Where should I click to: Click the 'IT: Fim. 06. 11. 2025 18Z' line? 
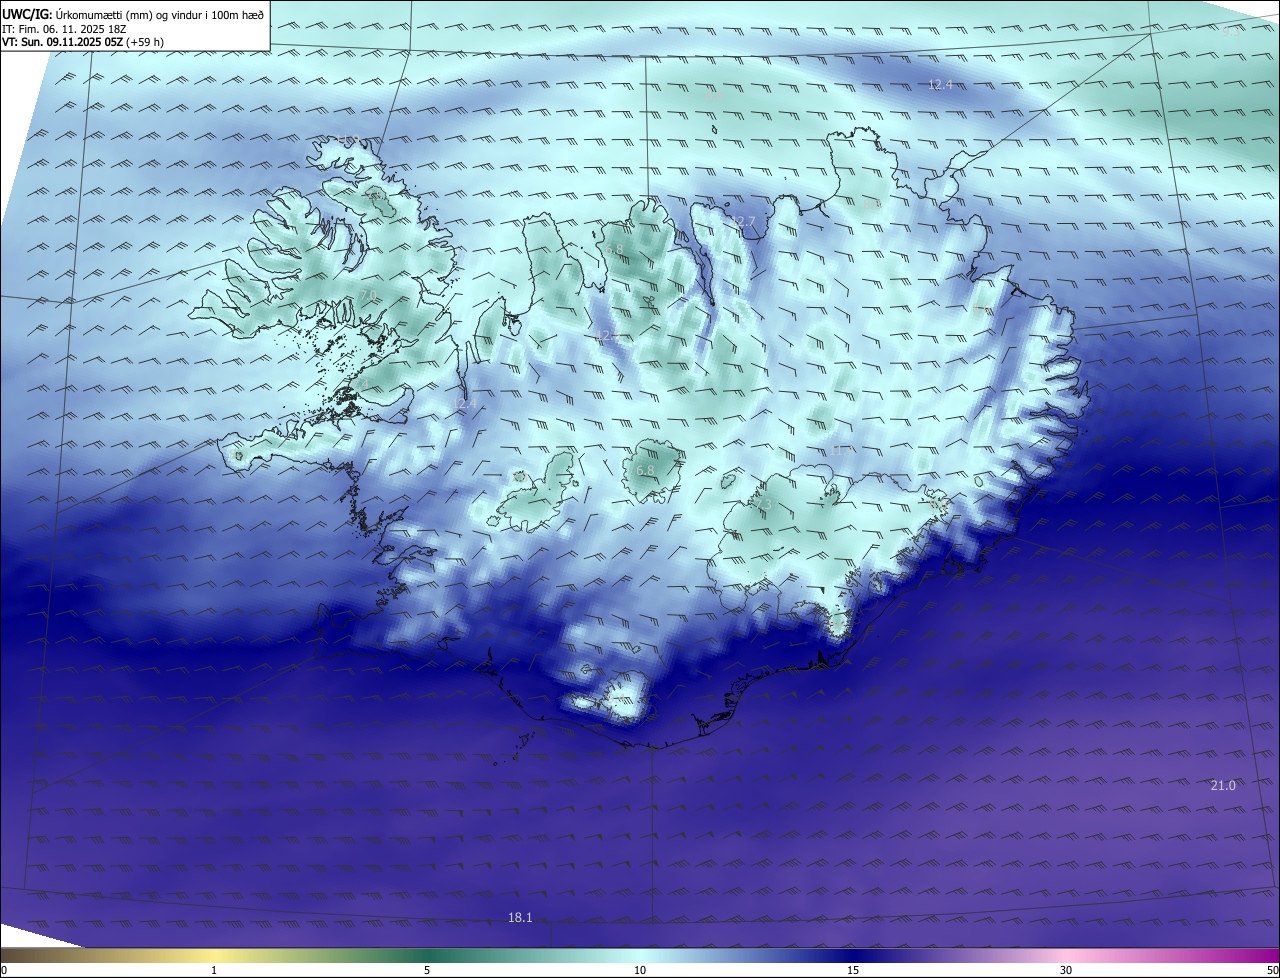coord(64,29)
